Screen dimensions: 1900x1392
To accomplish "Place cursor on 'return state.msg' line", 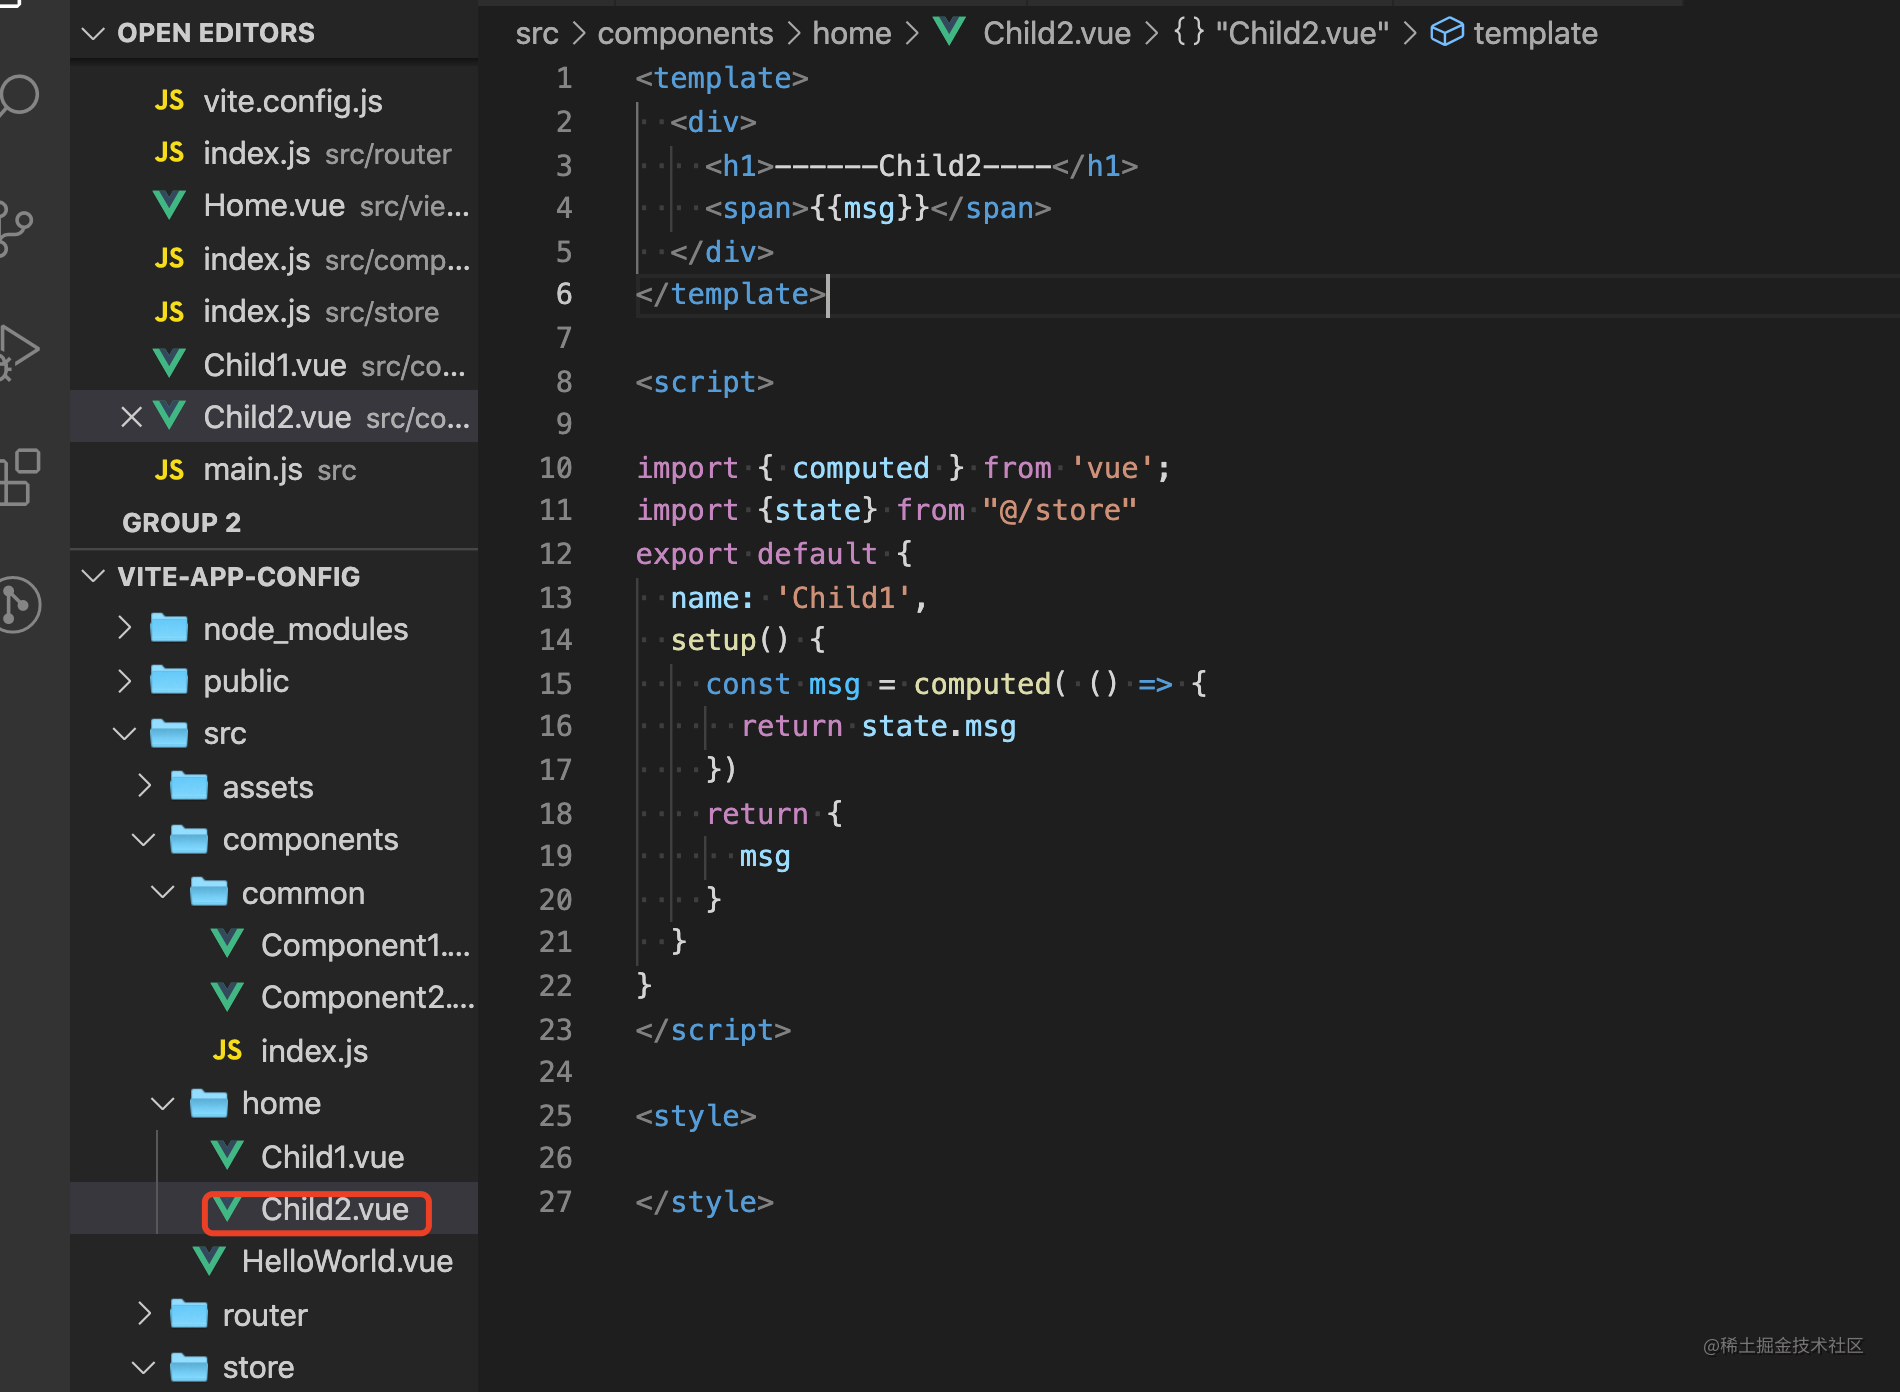I will 878,726.
